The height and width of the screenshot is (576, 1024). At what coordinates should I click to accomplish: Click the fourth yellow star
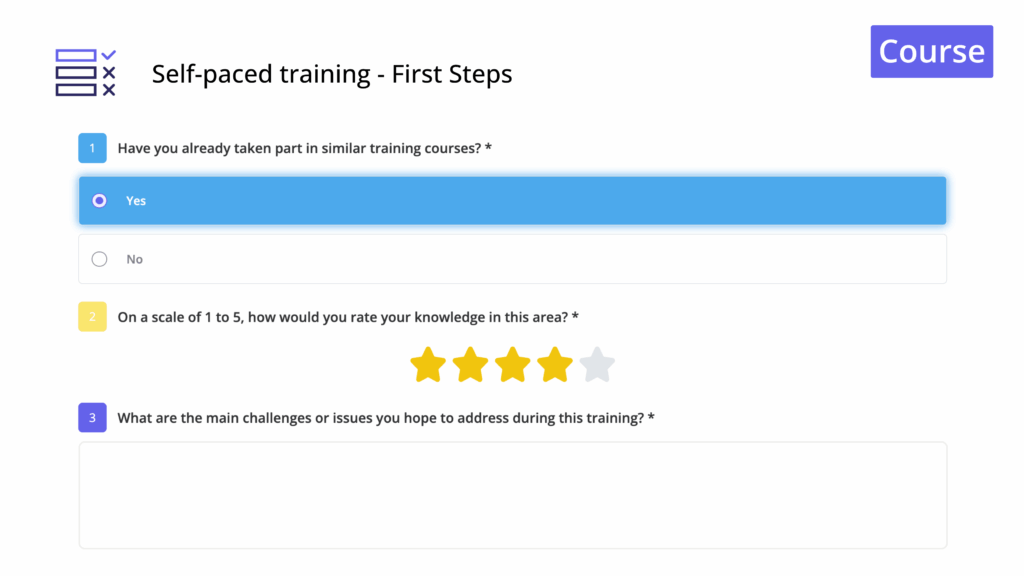pyautogui.click(x=554, y=365)
